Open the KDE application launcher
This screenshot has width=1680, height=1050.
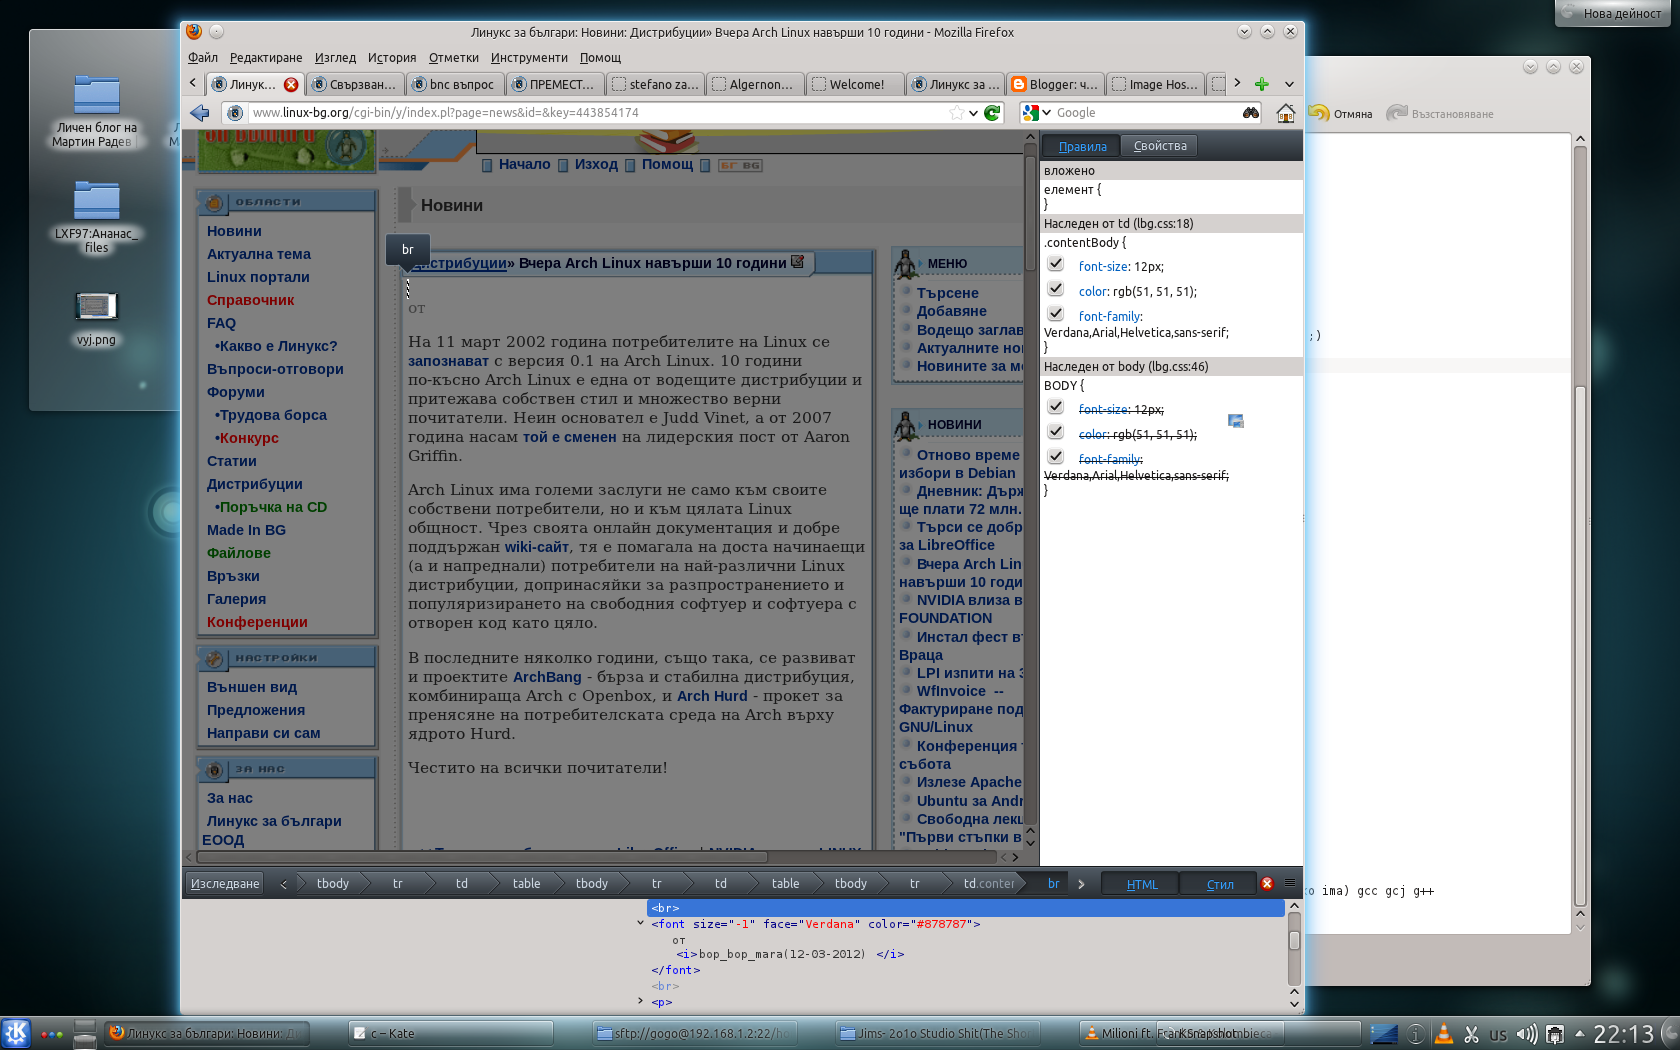click(x=16, y=1033)
